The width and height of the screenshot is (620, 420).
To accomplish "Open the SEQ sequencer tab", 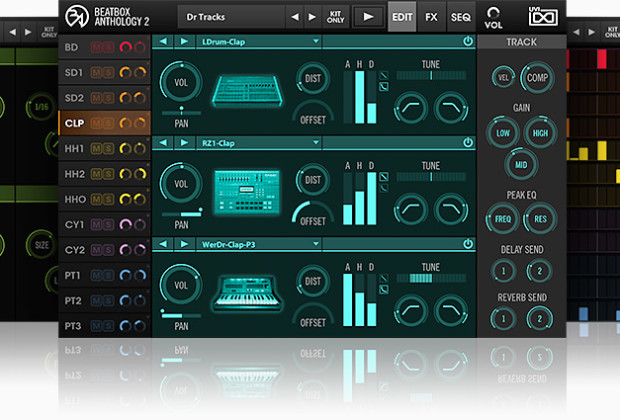I will pos(461,17).
